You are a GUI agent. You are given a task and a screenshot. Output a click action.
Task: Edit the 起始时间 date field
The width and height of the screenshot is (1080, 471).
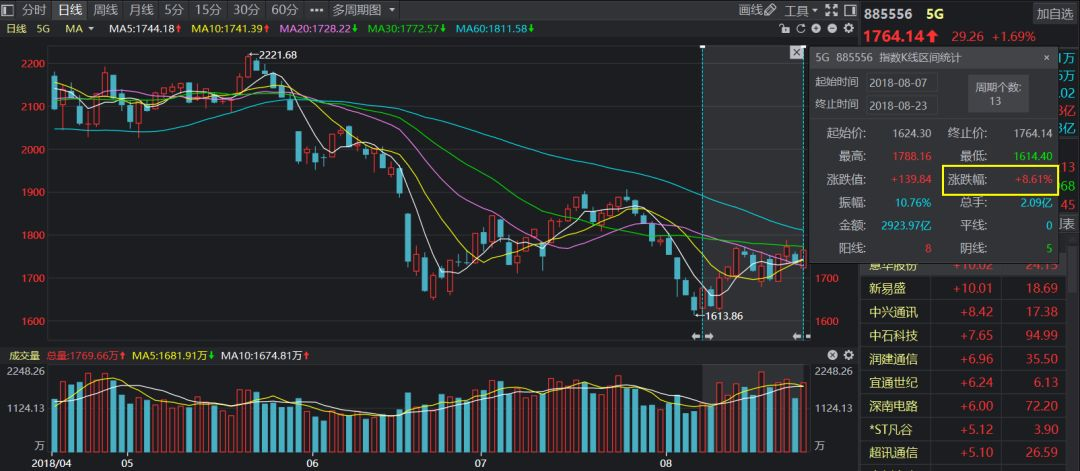(x=900, y=83)
